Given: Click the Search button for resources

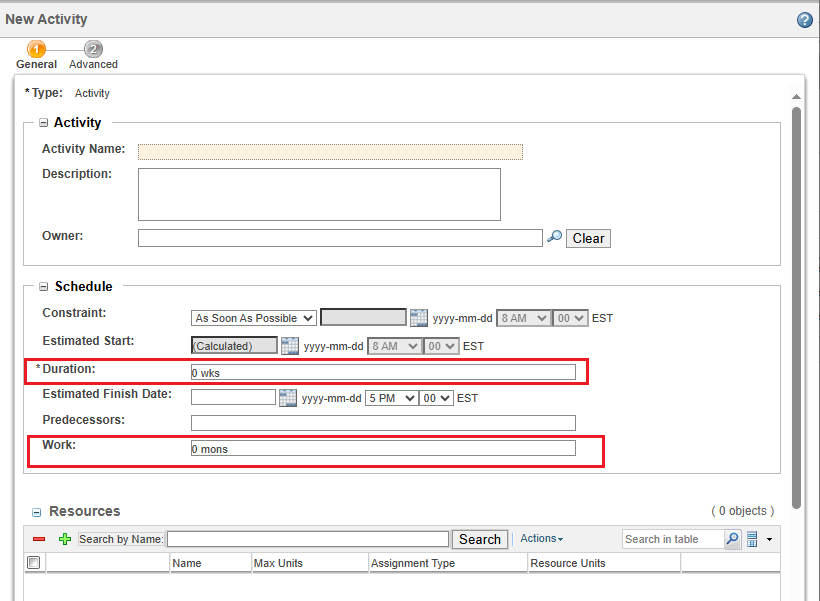Looking at the screenshot, I should 479,539.
